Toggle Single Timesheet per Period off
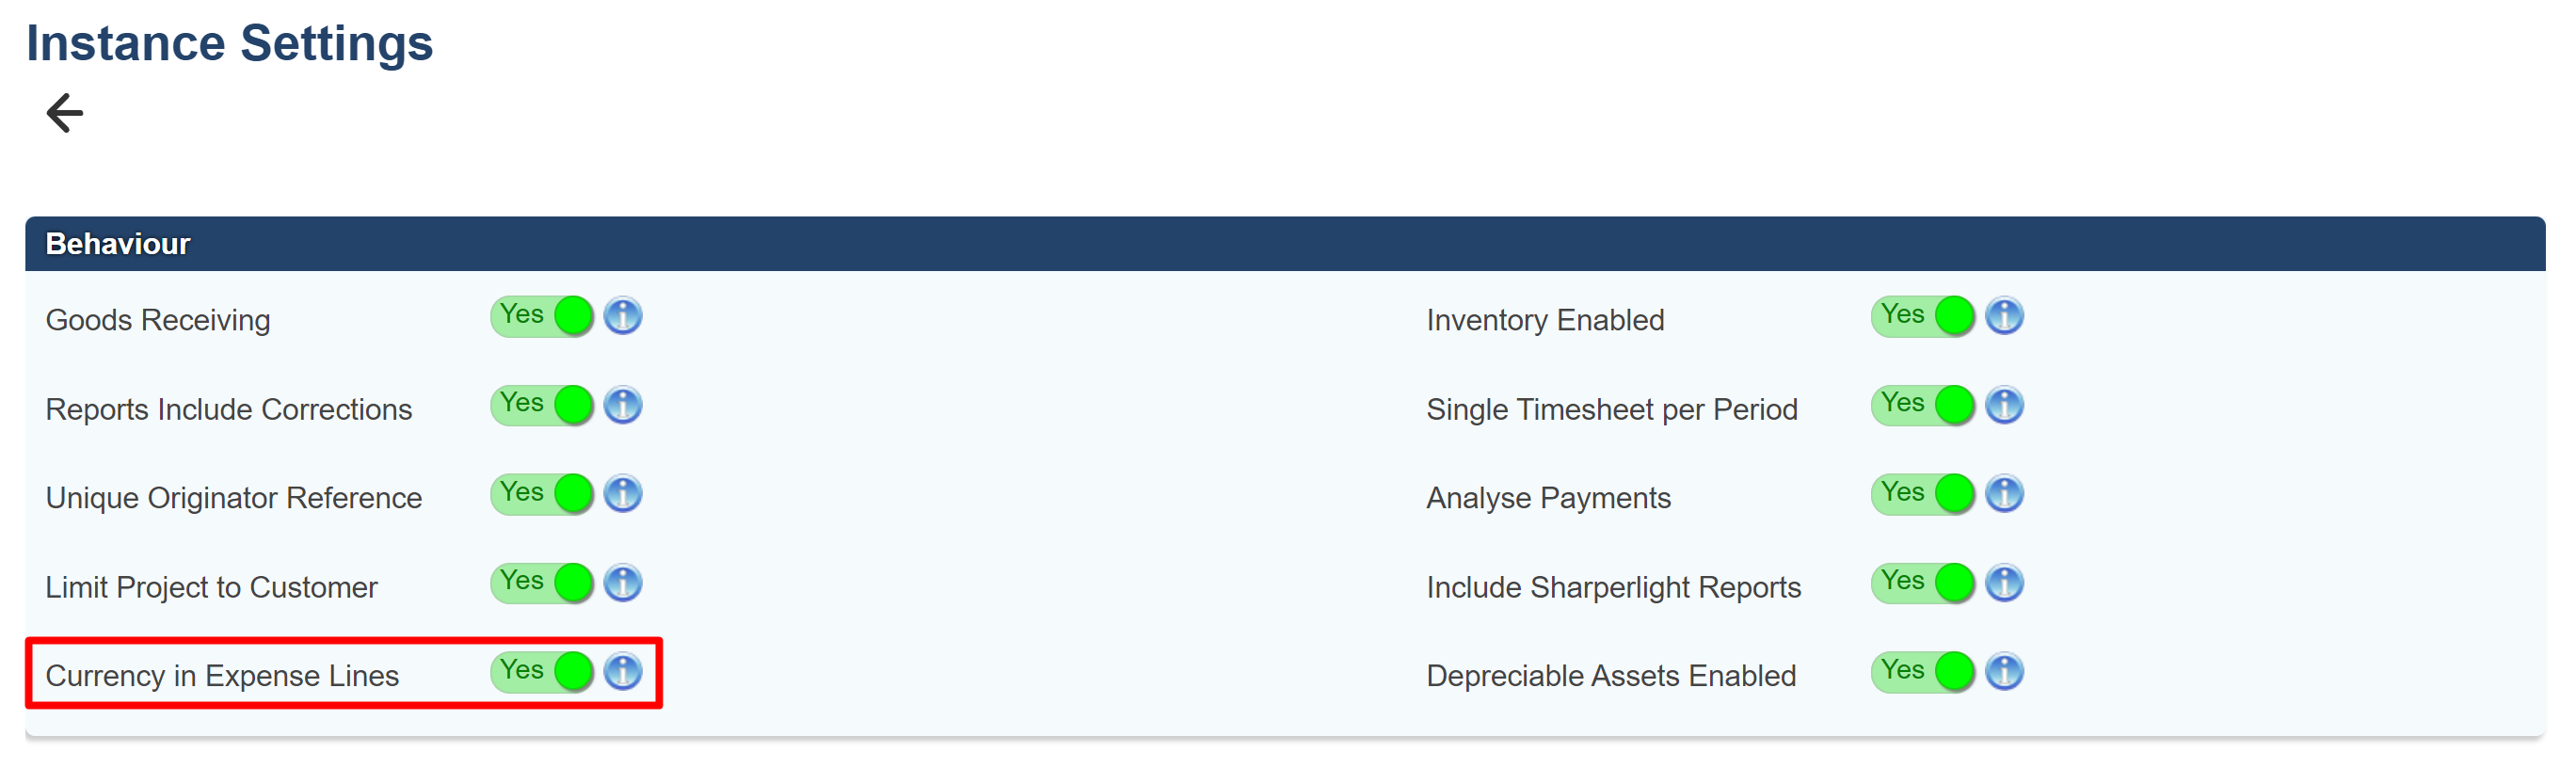 pos(1922,405)
